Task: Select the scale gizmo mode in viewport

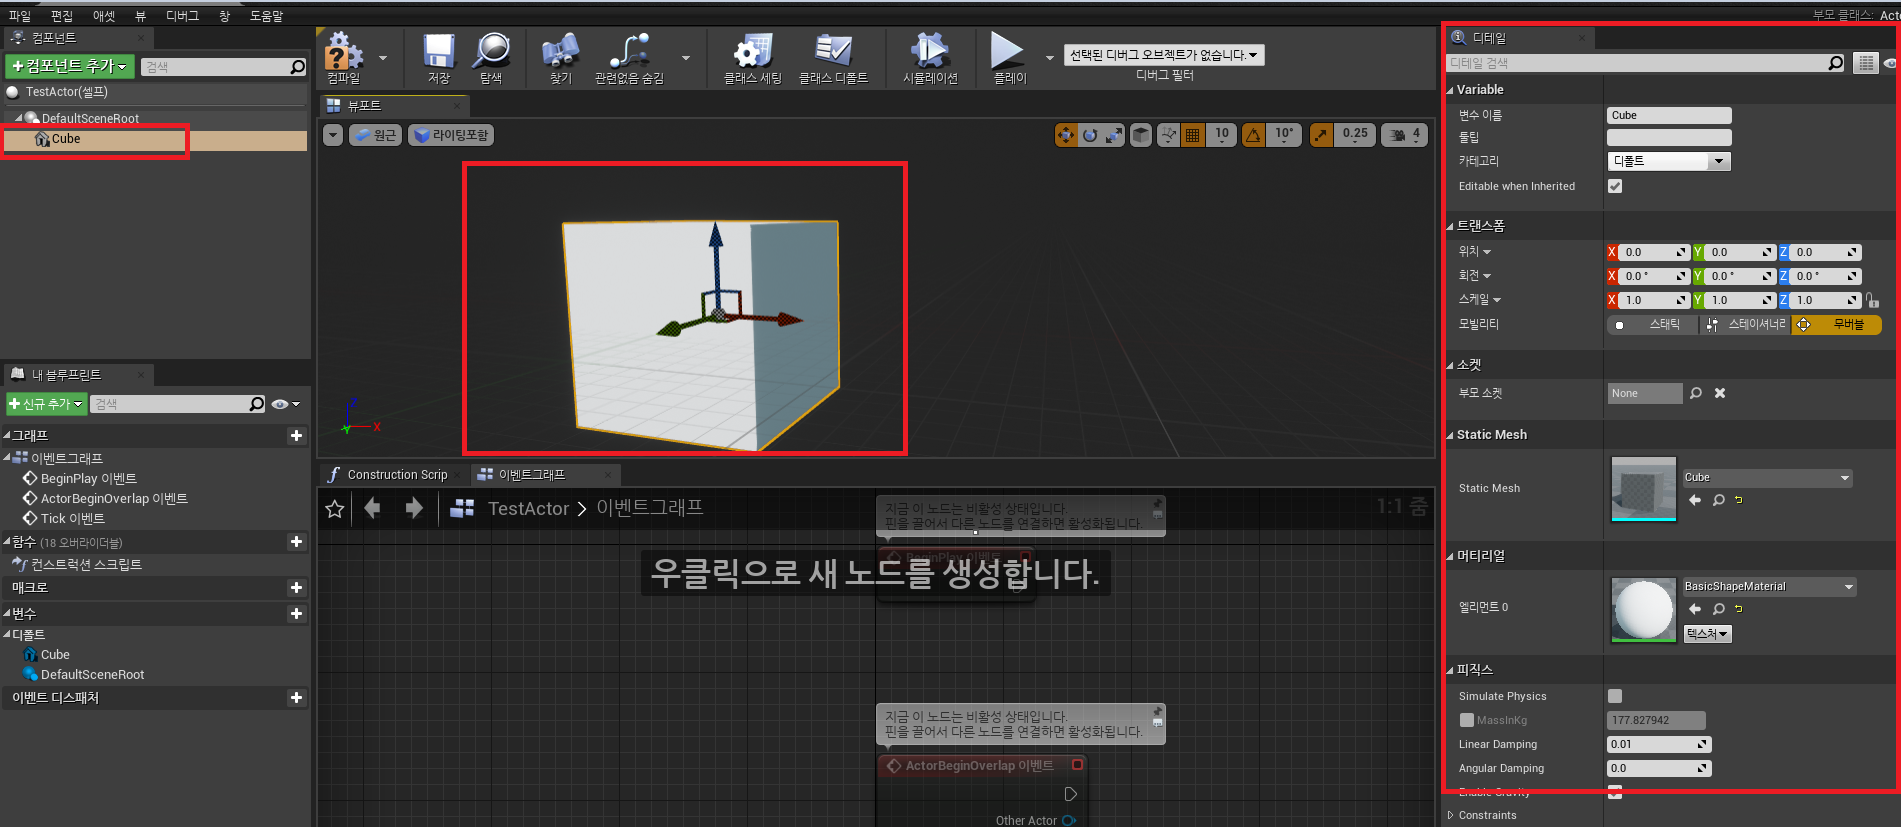Action: click(1114, 135)
